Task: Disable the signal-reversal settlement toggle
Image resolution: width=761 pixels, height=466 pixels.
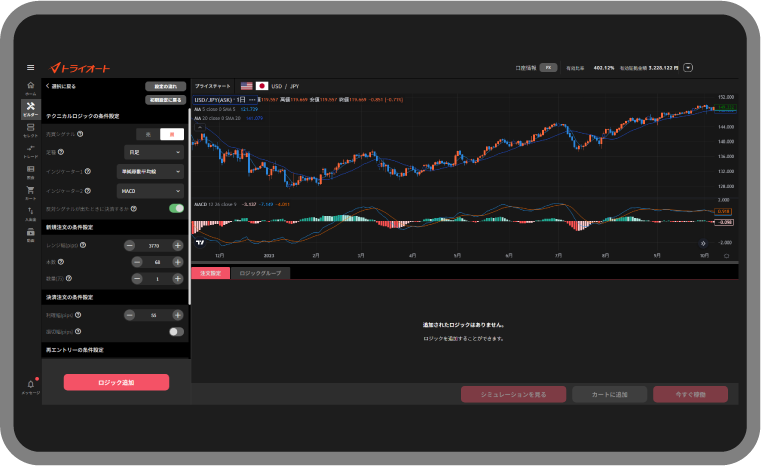Action: click(x=176, y=208)
